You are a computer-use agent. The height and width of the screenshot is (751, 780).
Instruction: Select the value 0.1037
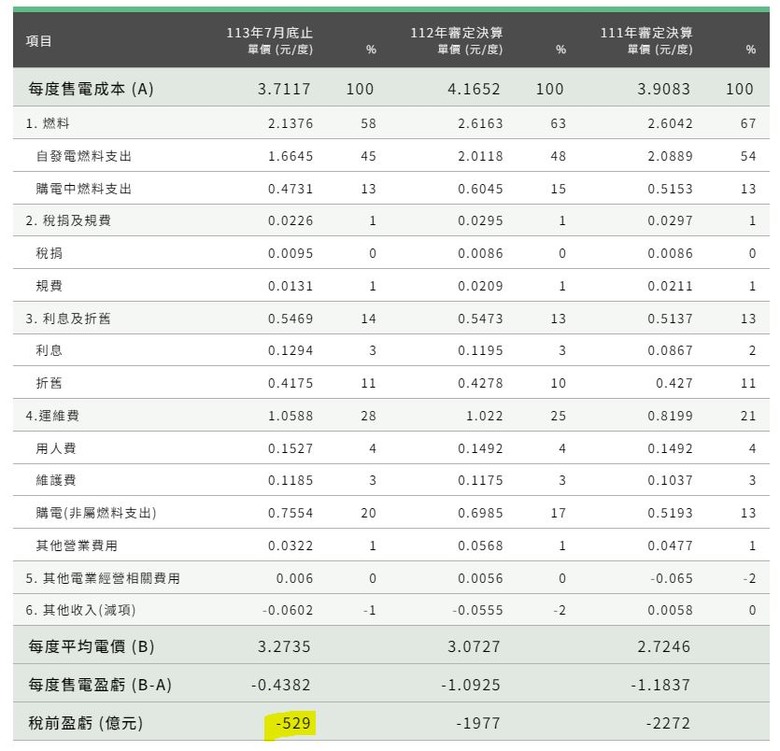point(670,480)
